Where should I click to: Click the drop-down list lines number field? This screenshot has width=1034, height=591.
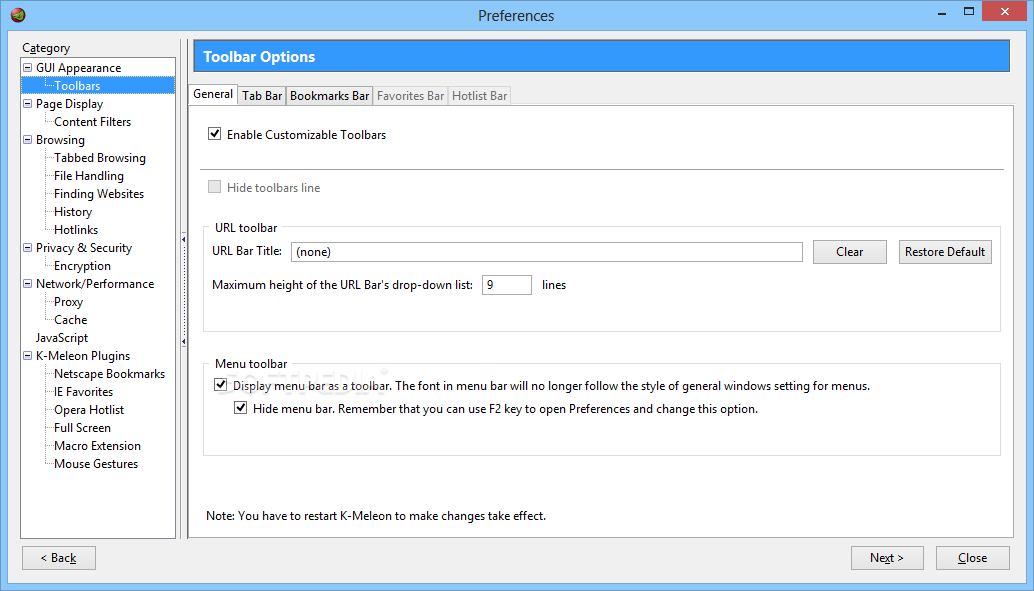pos(506,285)
